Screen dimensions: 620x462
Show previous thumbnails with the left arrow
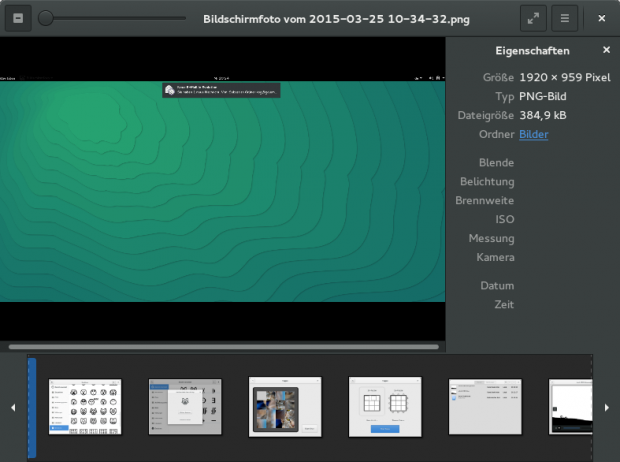(x=13, y=407)
